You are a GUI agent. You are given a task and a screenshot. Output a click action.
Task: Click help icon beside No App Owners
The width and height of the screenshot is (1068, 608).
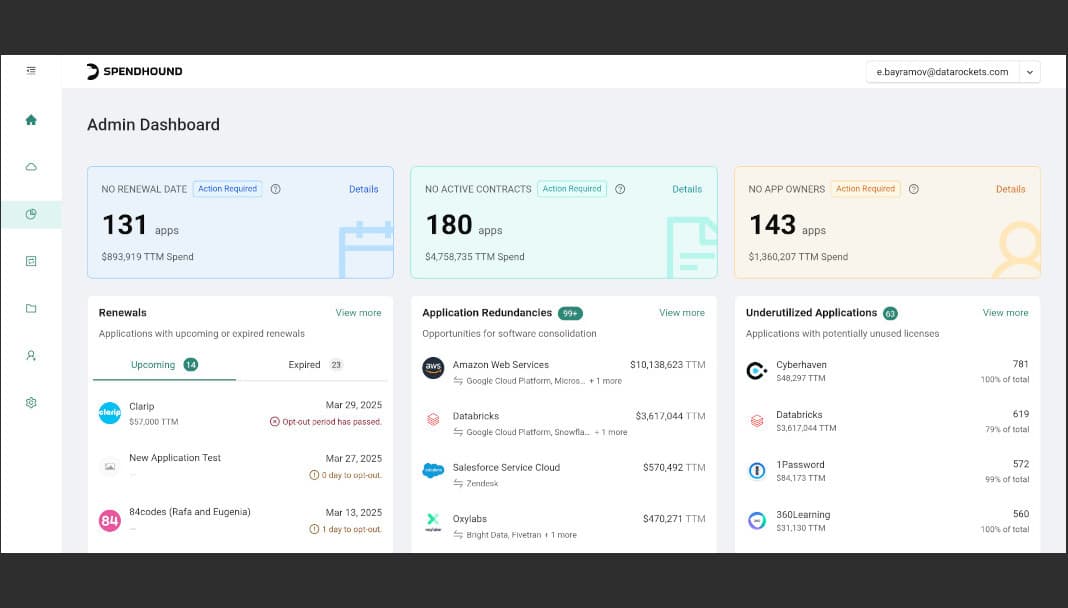(914, 189)
